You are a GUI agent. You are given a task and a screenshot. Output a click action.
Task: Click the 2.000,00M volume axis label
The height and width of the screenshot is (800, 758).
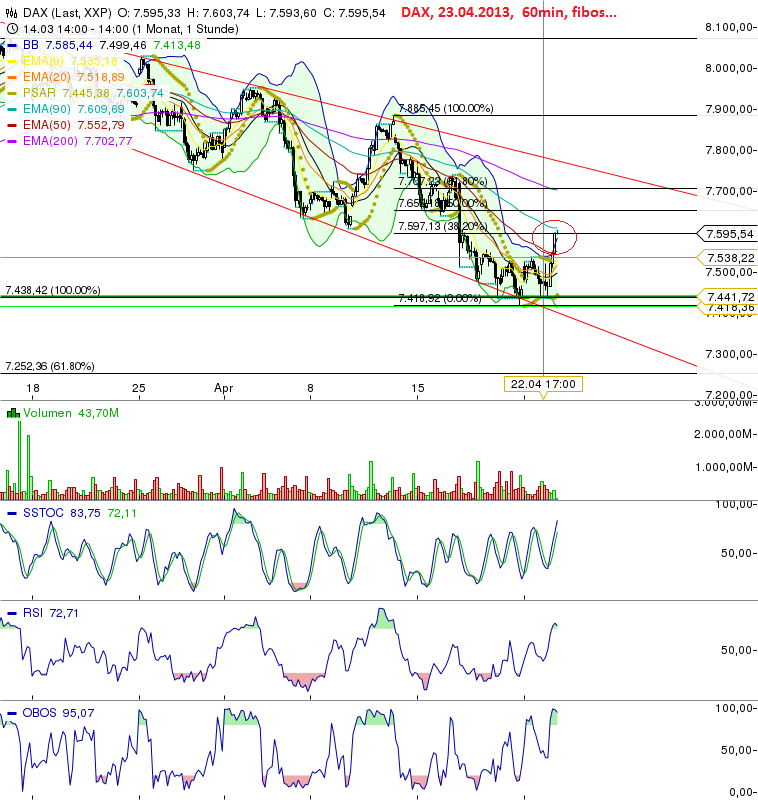coord(723,434)
